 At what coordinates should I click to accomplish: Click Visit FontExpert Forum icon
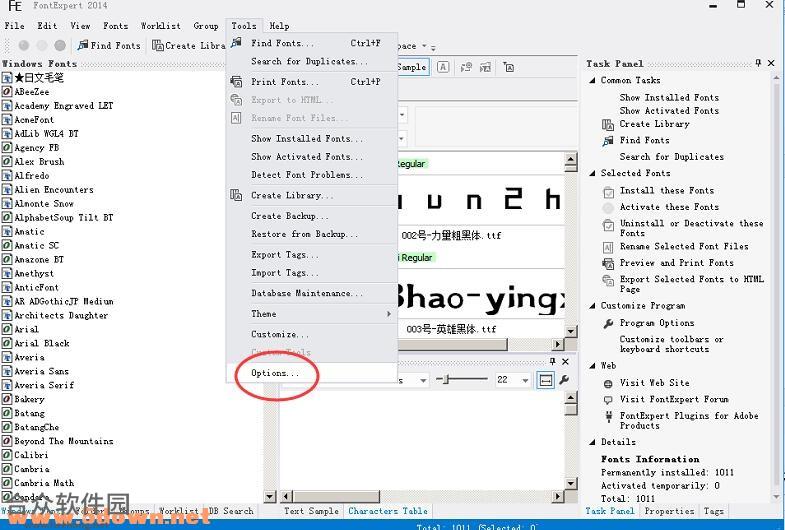coord(608,400)
